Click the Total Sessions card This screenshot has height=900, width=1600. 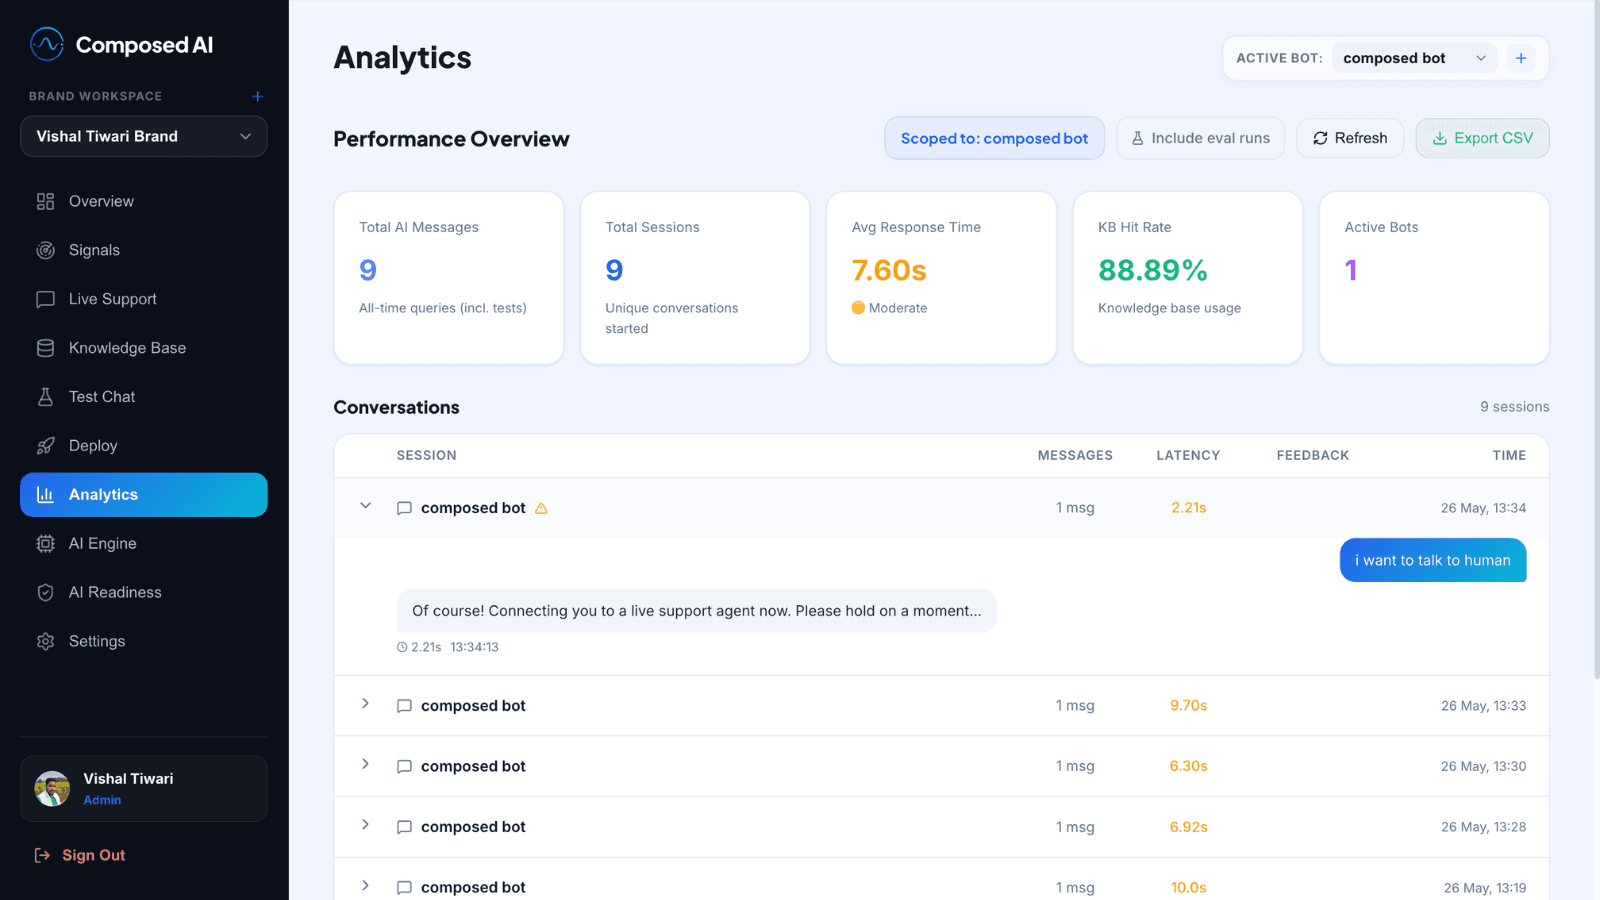coord(695,278)
